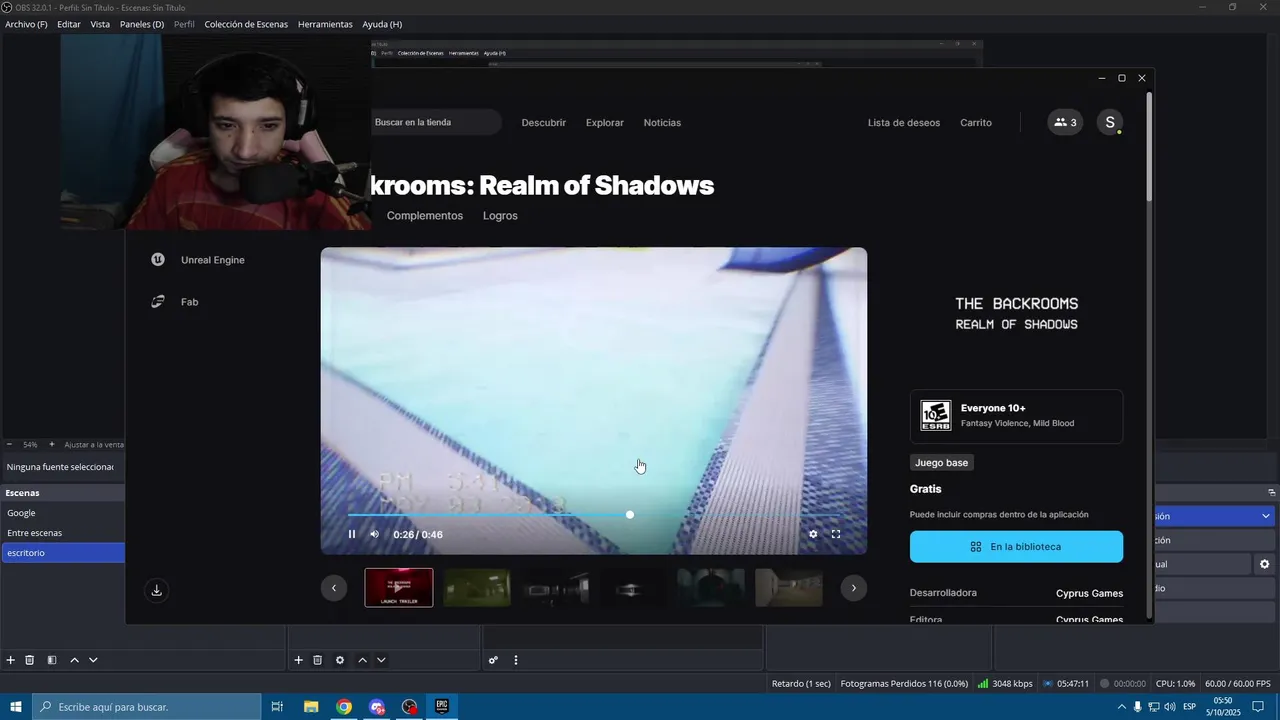
Task: Select the Google scene
Action: (x=63, y=513)
